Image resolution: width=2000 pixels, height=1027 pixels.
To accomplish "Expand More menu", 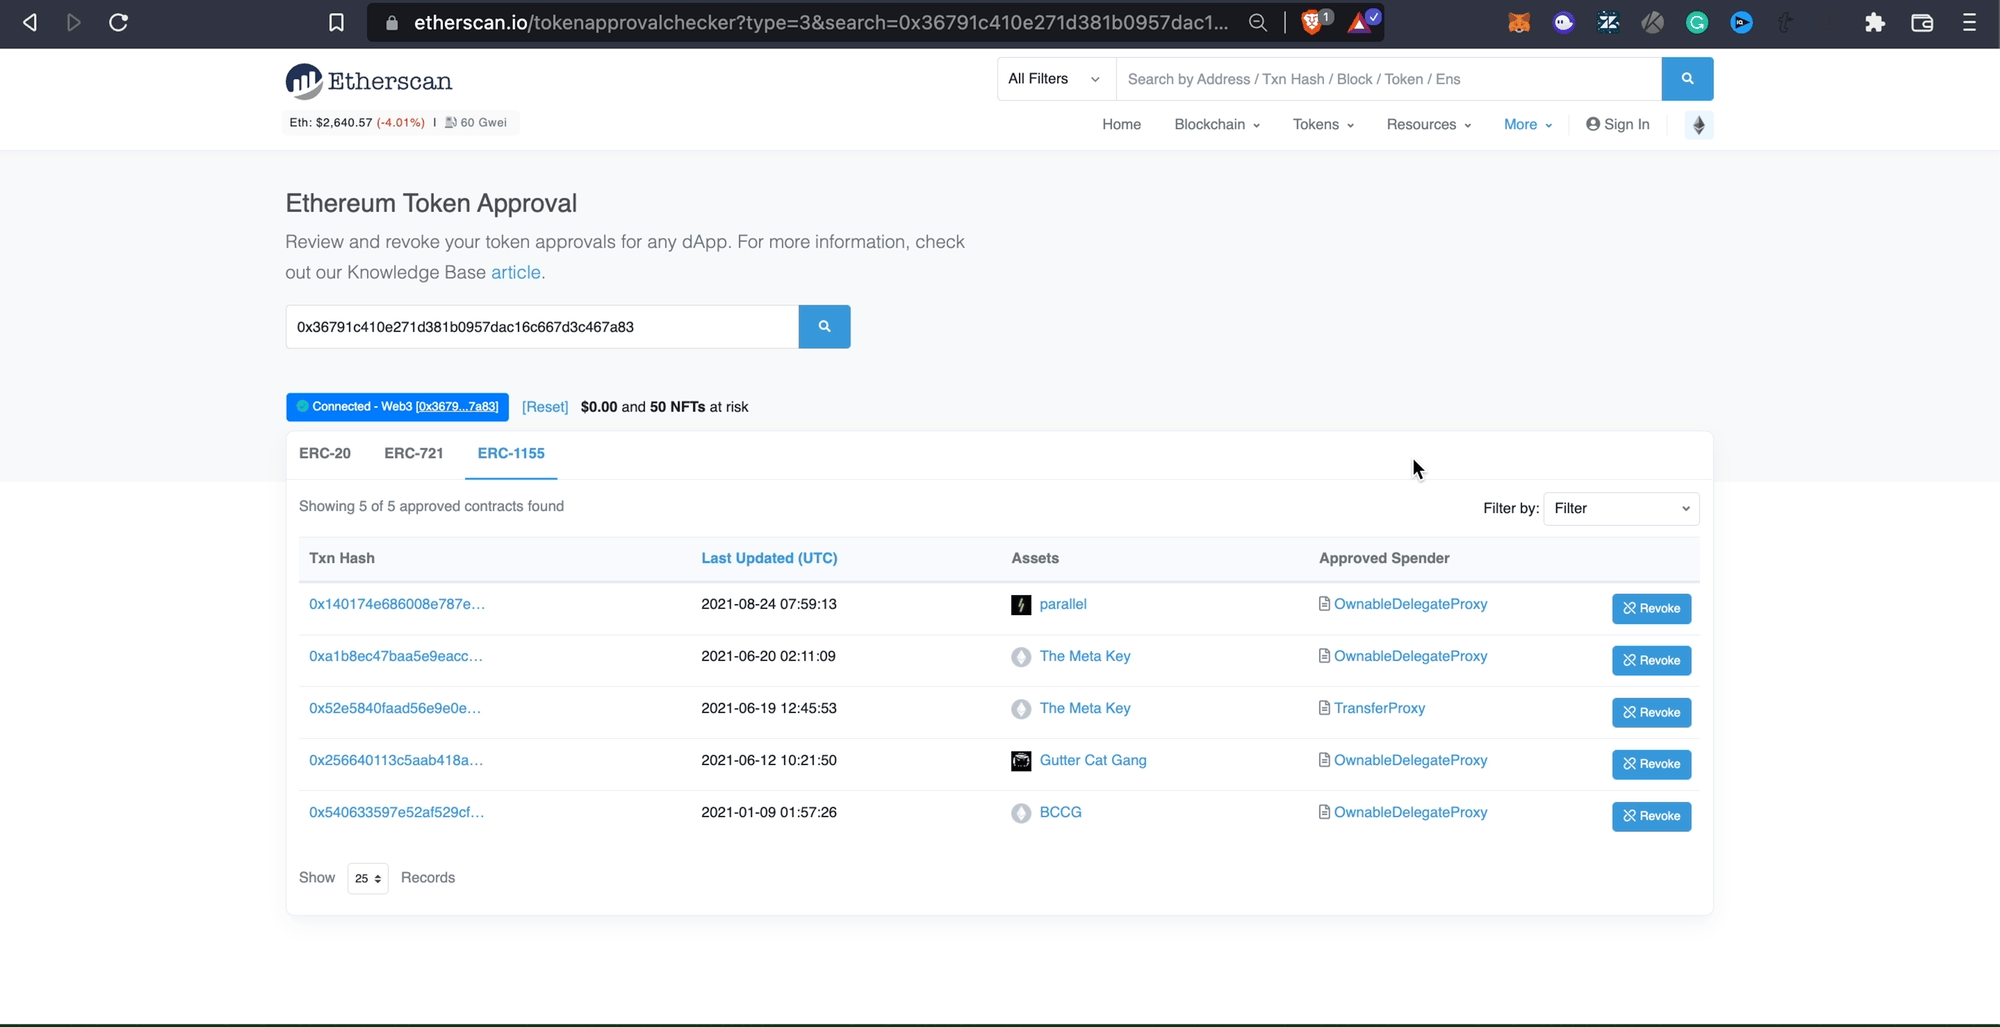I will 1528,124.
